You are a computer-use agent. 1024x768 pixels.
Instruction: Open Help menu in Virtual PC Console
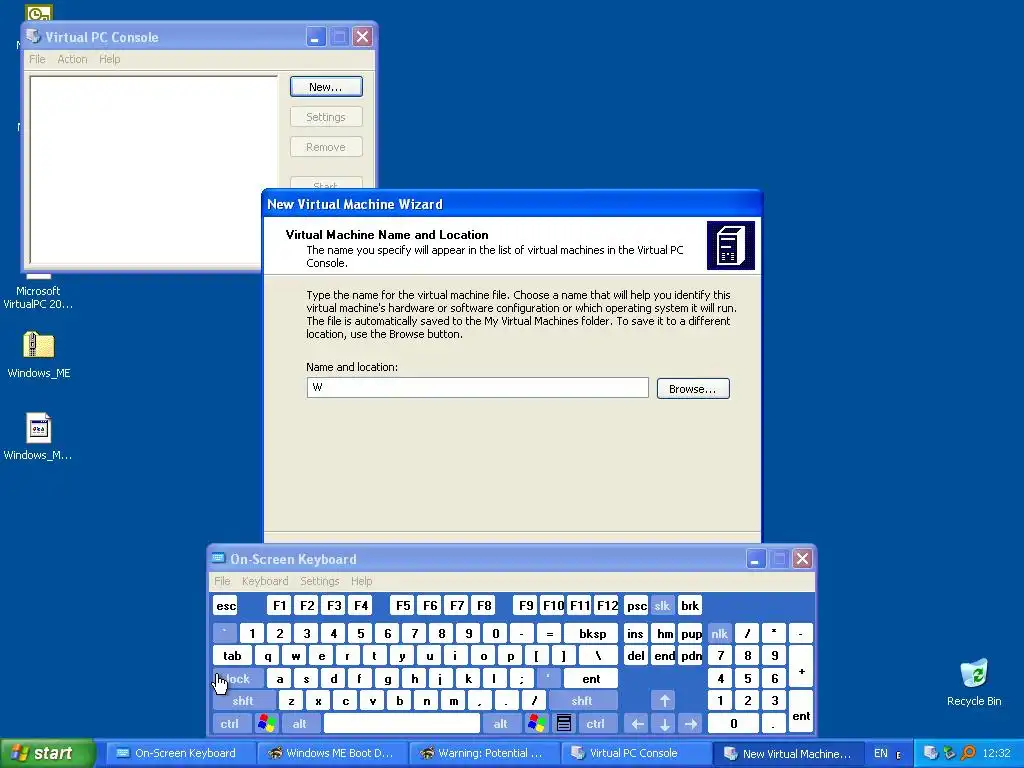tap(110, 59)
